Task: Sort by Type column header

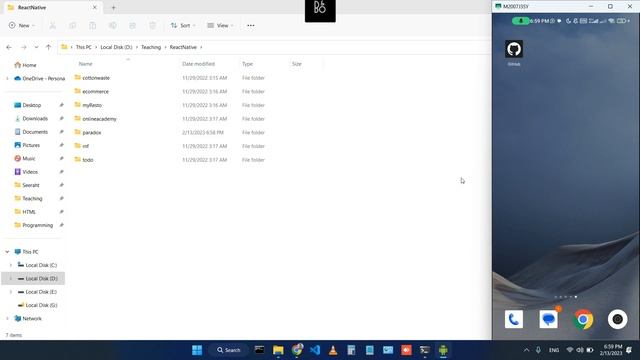Action: [x=247, y=64]
